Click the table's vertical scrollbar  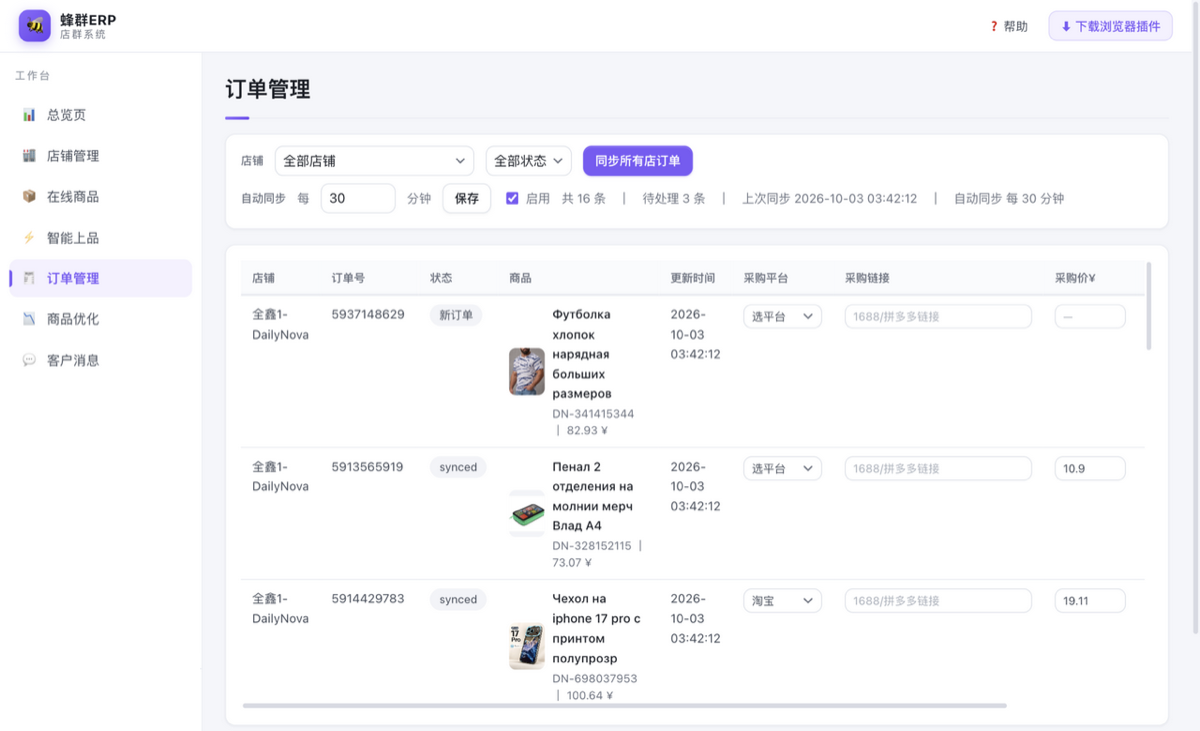(1148, 306)
